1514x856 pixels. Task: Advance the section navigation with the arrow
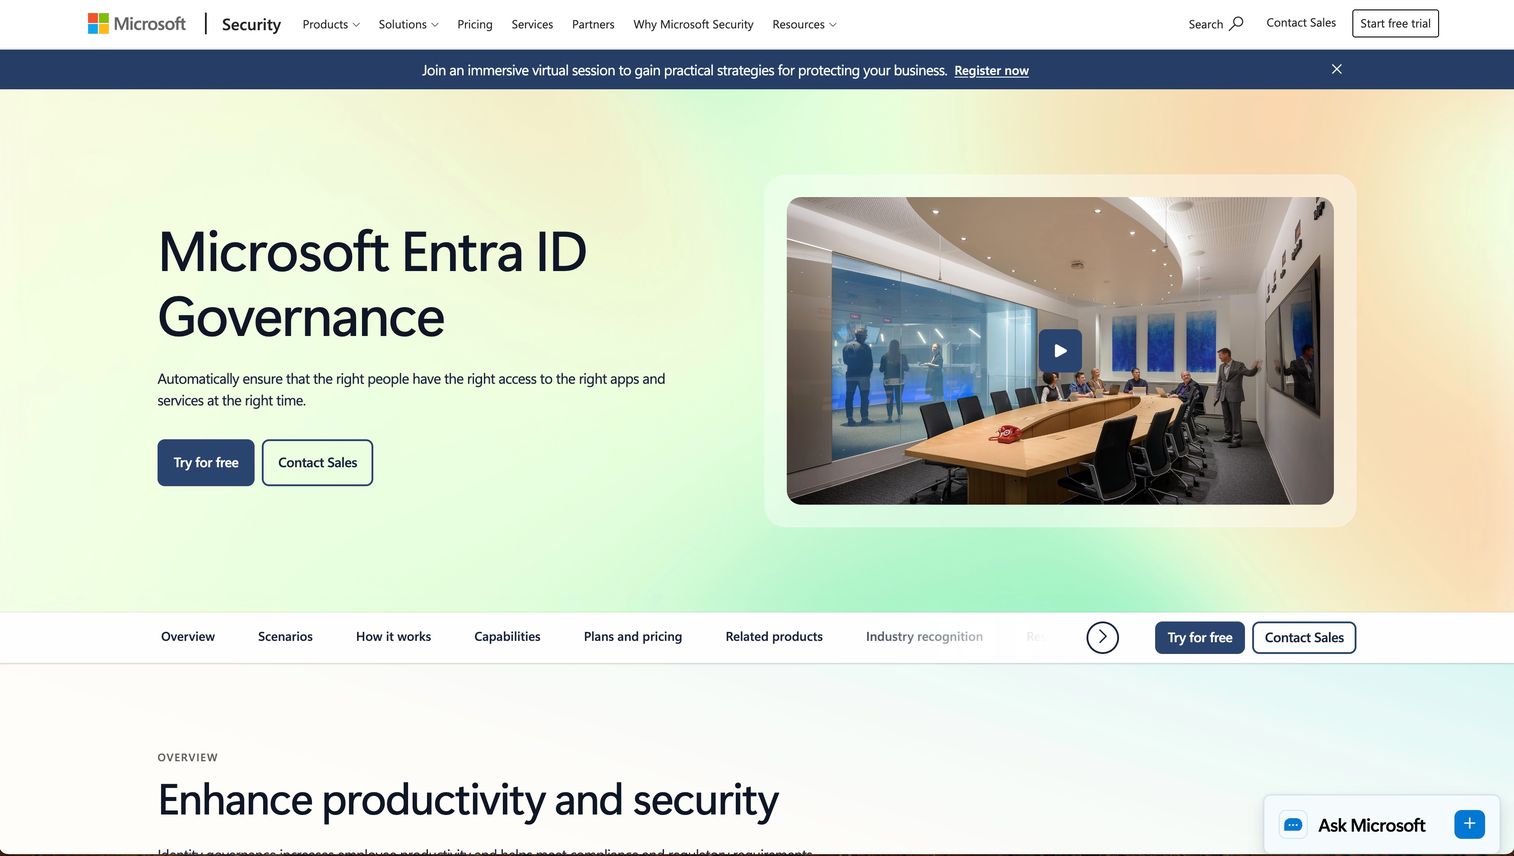(x=1102, y=638)
